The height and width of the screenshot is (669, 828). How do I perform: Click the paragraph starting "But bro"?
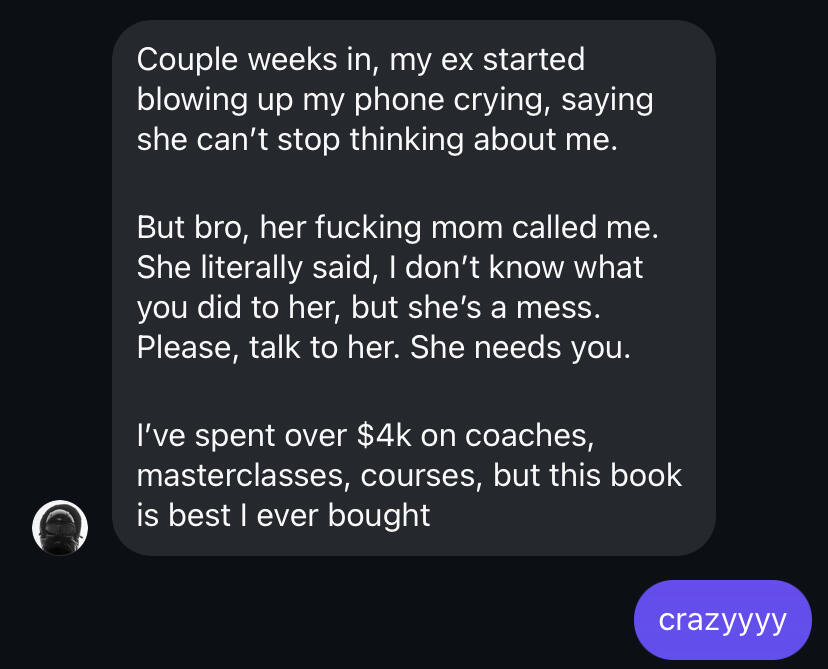click(x=398, y=286)
